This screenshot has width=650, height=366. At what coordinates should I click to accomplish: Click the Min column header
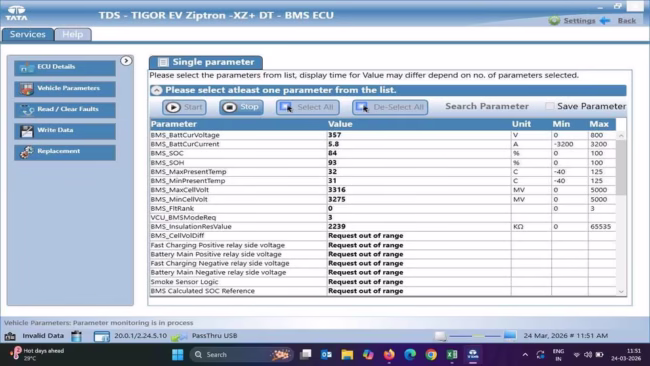click(x=570, y=124)
